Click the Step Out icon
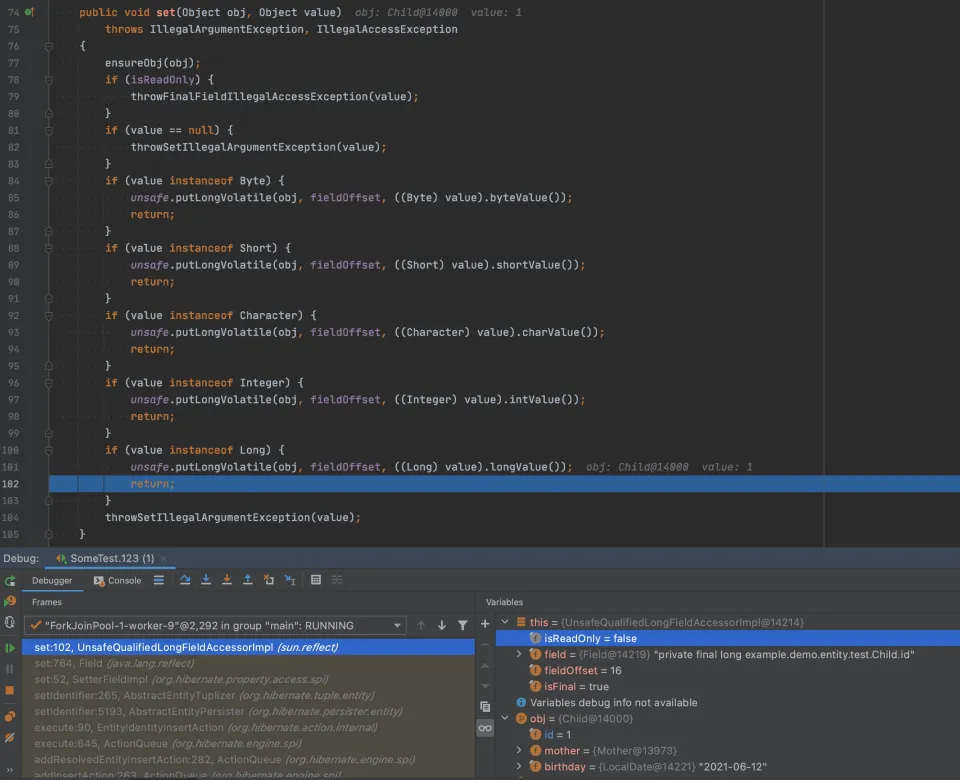This screenshot has width=960, height=780. (248, 580)
